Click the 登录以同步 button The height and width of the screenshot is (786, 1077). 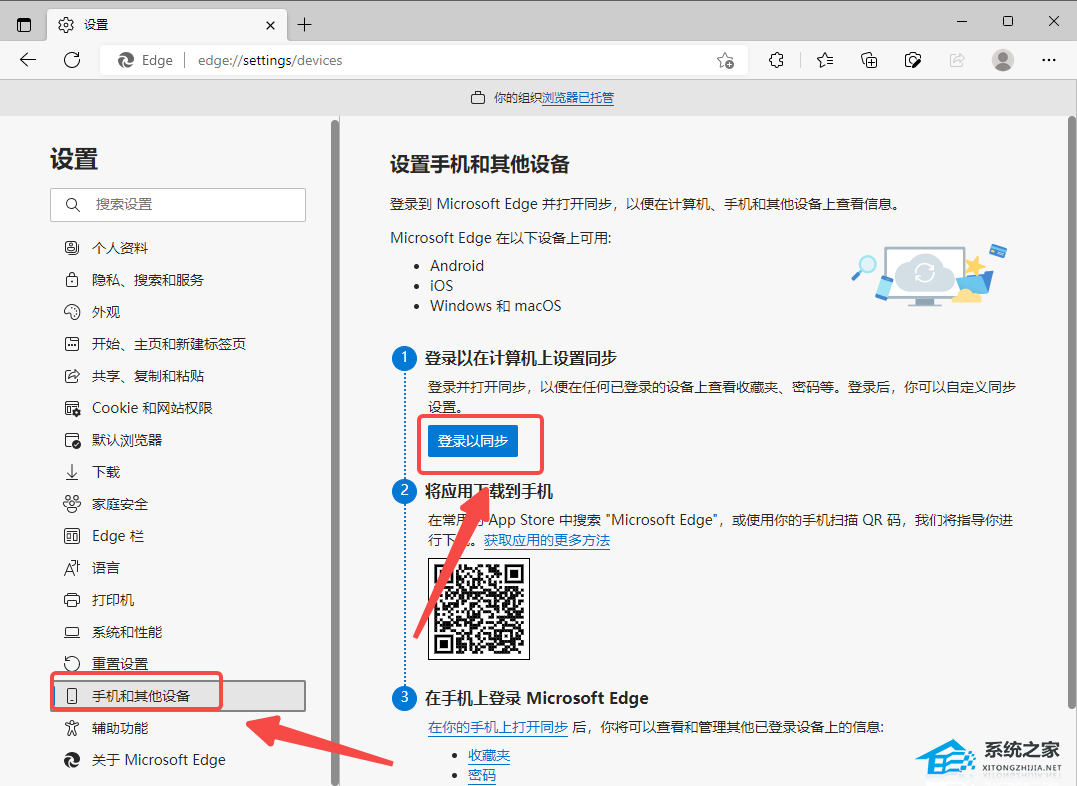473,441
